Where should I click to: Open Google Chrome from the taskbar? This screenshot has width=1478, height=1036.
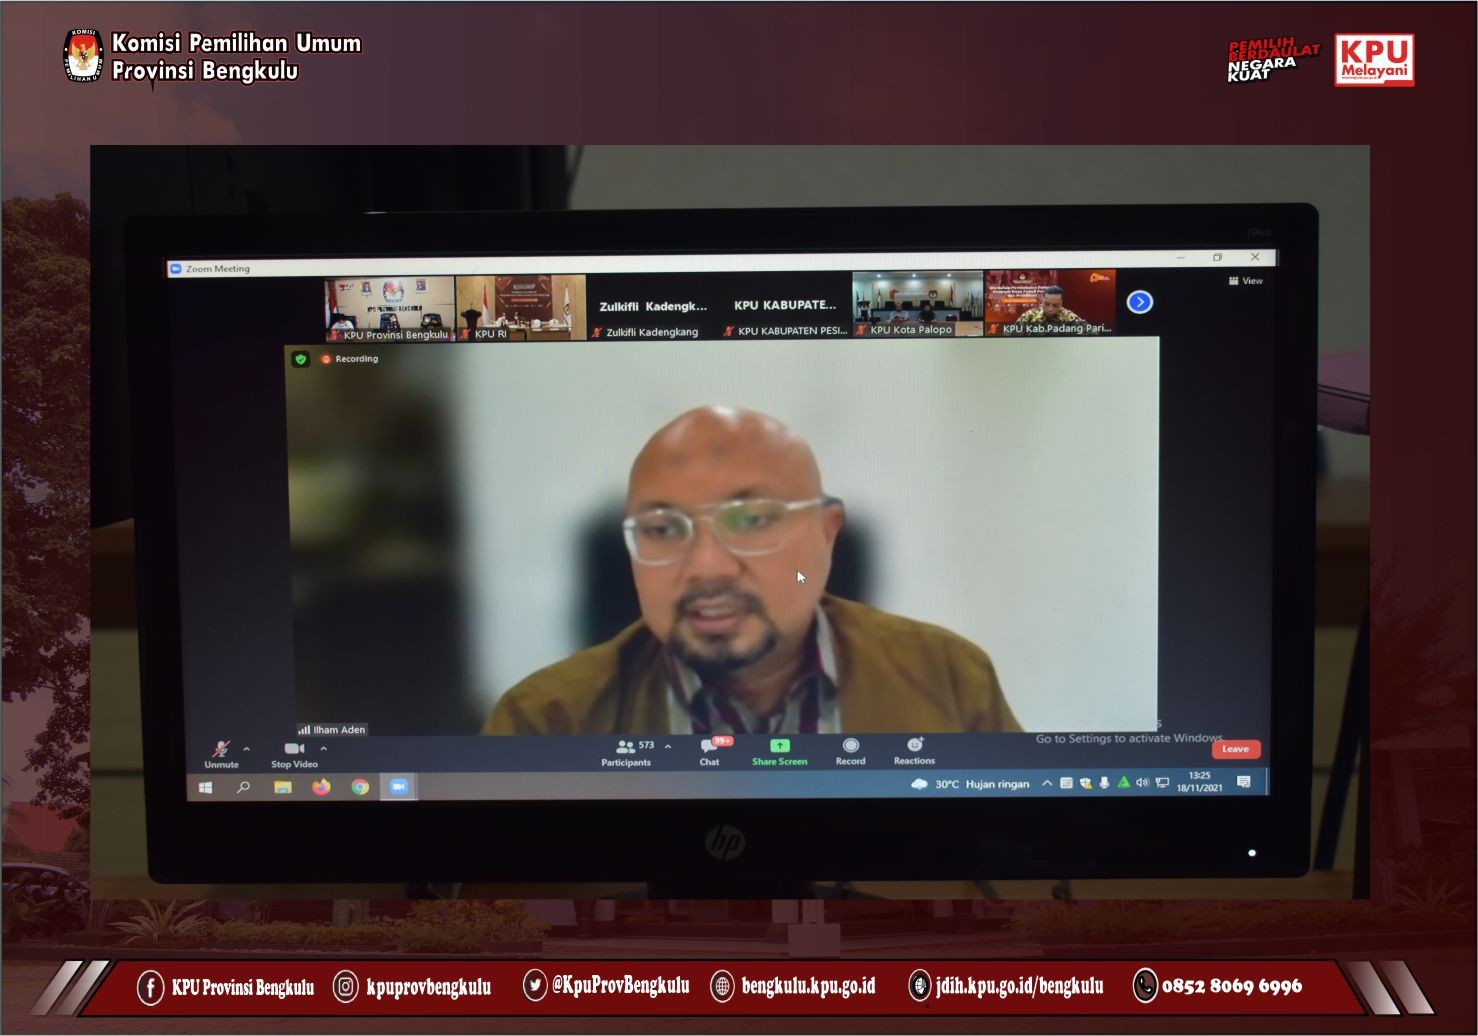[360, 788]
